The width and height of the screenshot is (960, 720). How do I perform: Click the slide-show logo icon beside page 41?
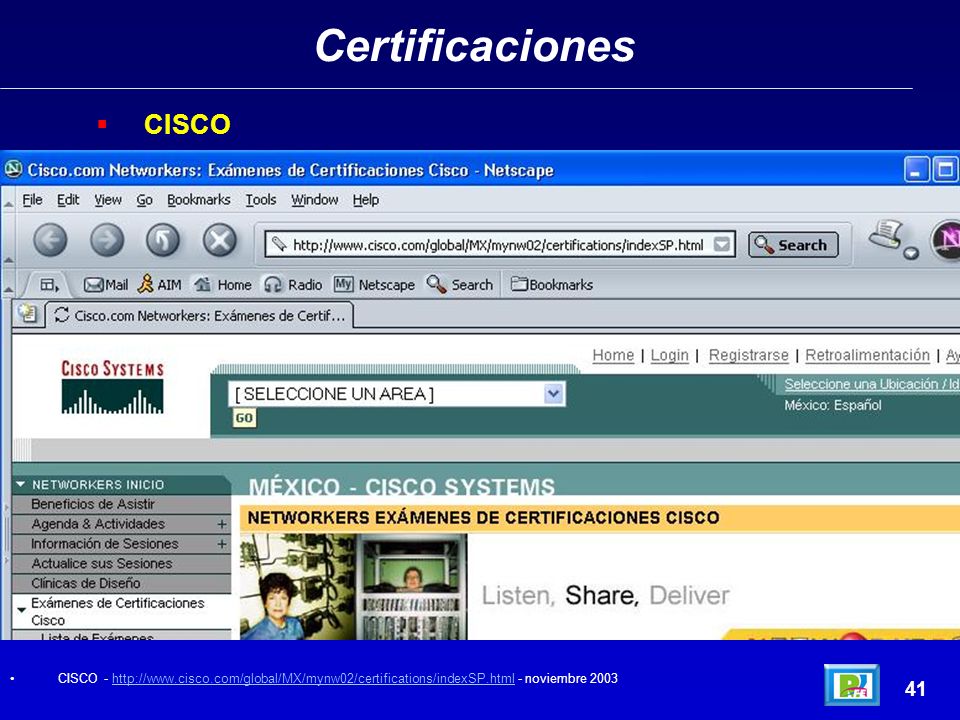(852, 685)
